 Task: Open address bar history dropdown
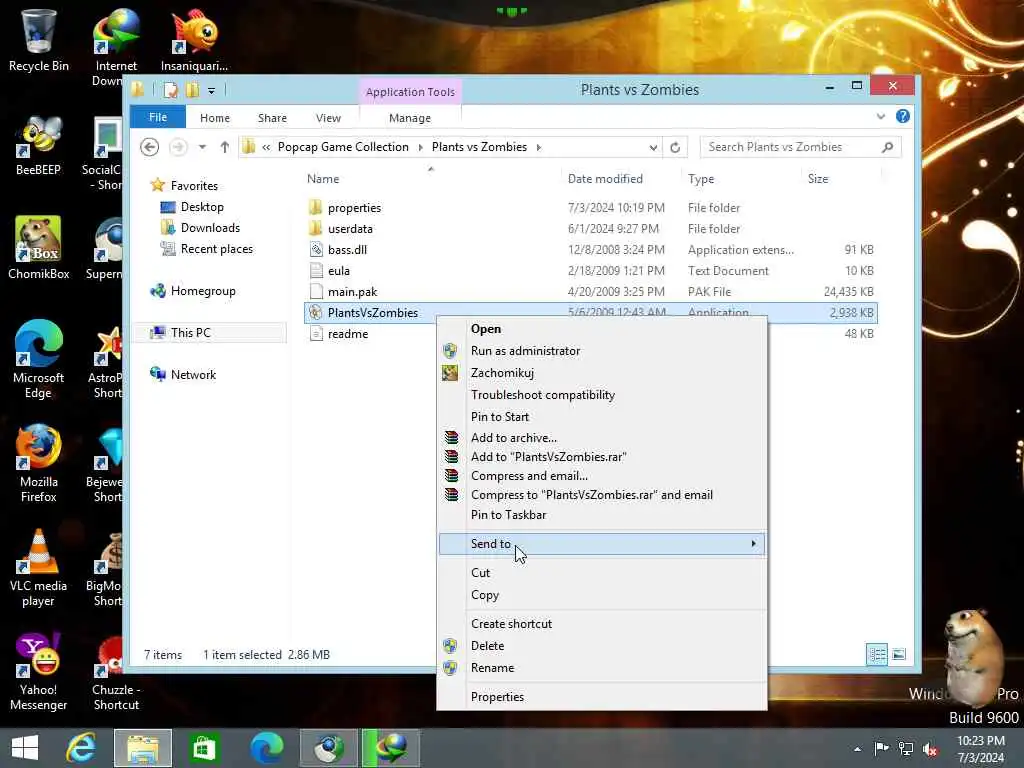pyautogui.click(x=653, y=148)
